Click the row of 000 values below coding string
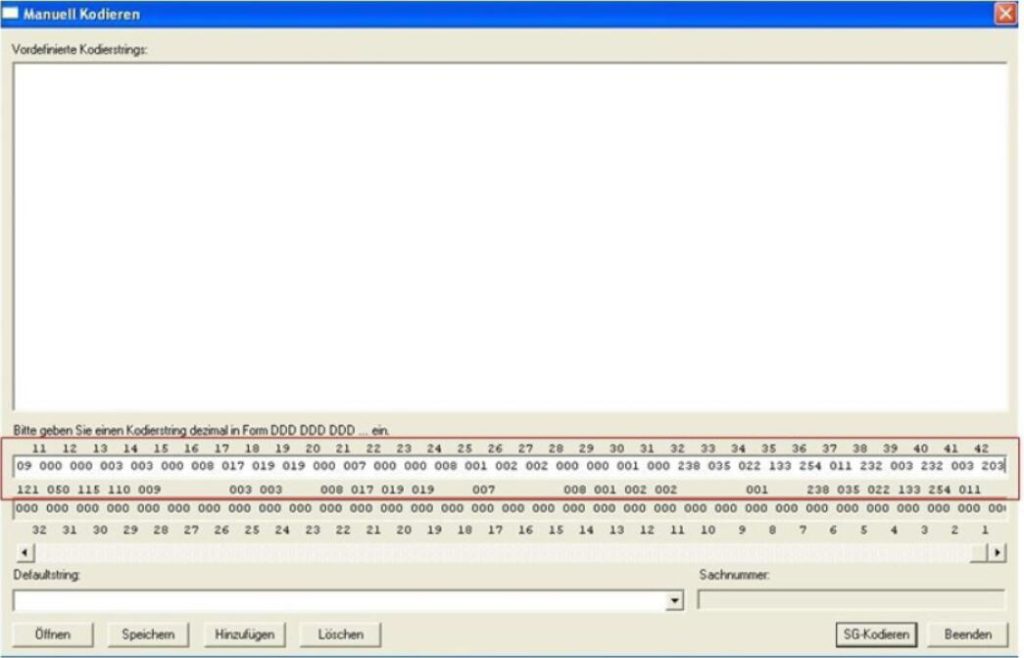Viewport: 1024px width, 658px height. coord(510,509)
